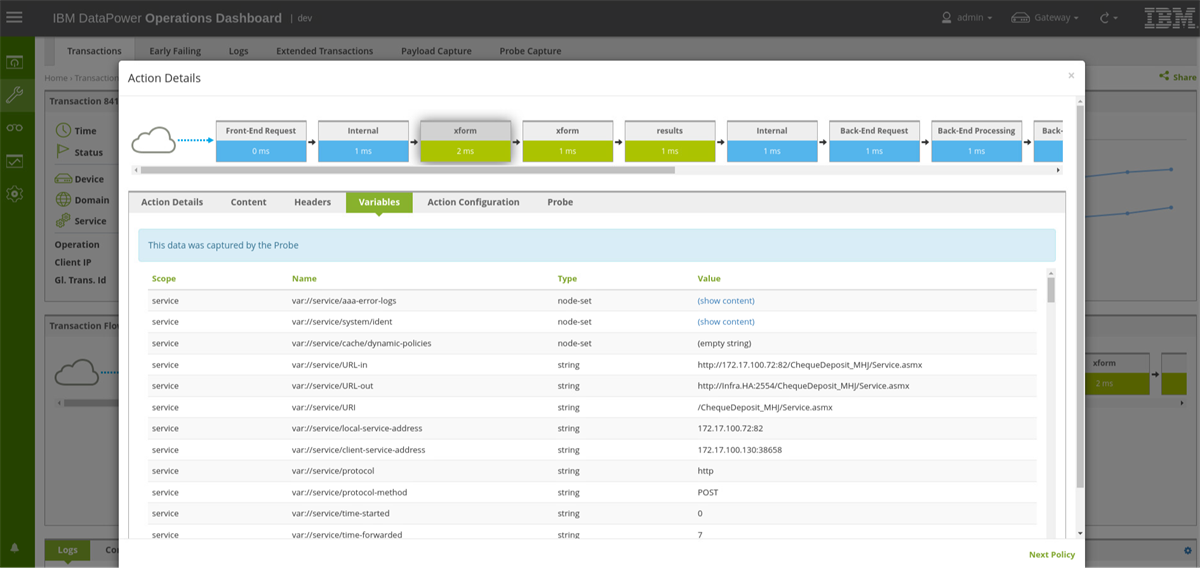
Task: Go to the Early Failing tab
Action: [175, 51]
